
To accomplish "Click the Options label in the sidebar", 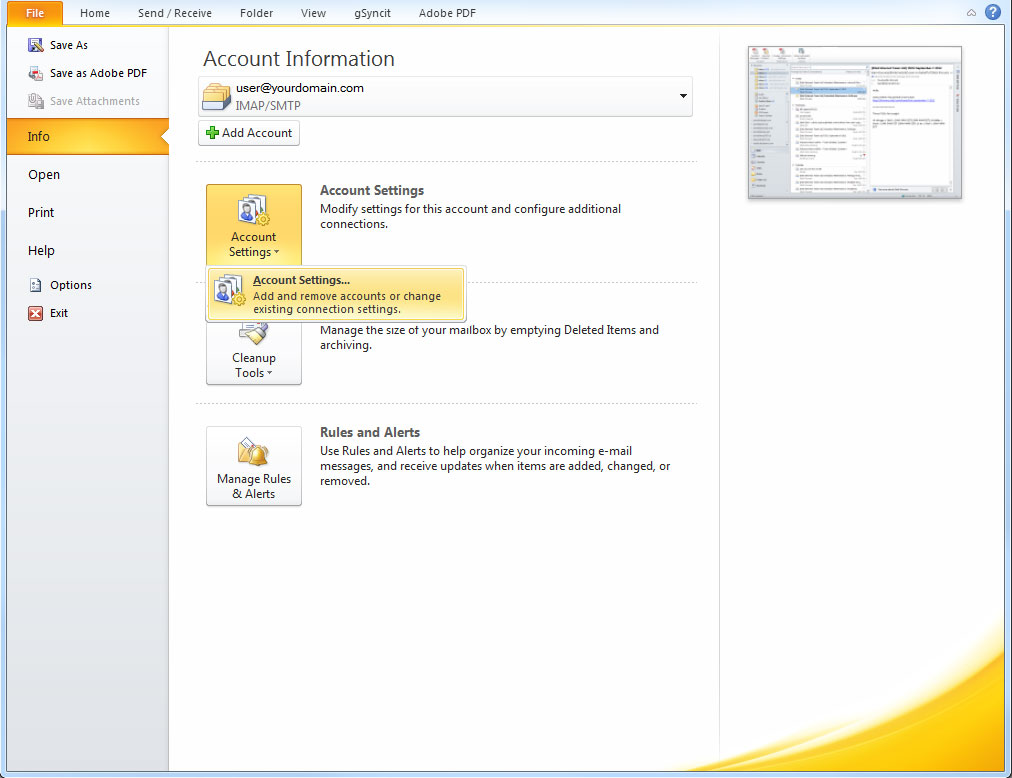I will [71, 285].
